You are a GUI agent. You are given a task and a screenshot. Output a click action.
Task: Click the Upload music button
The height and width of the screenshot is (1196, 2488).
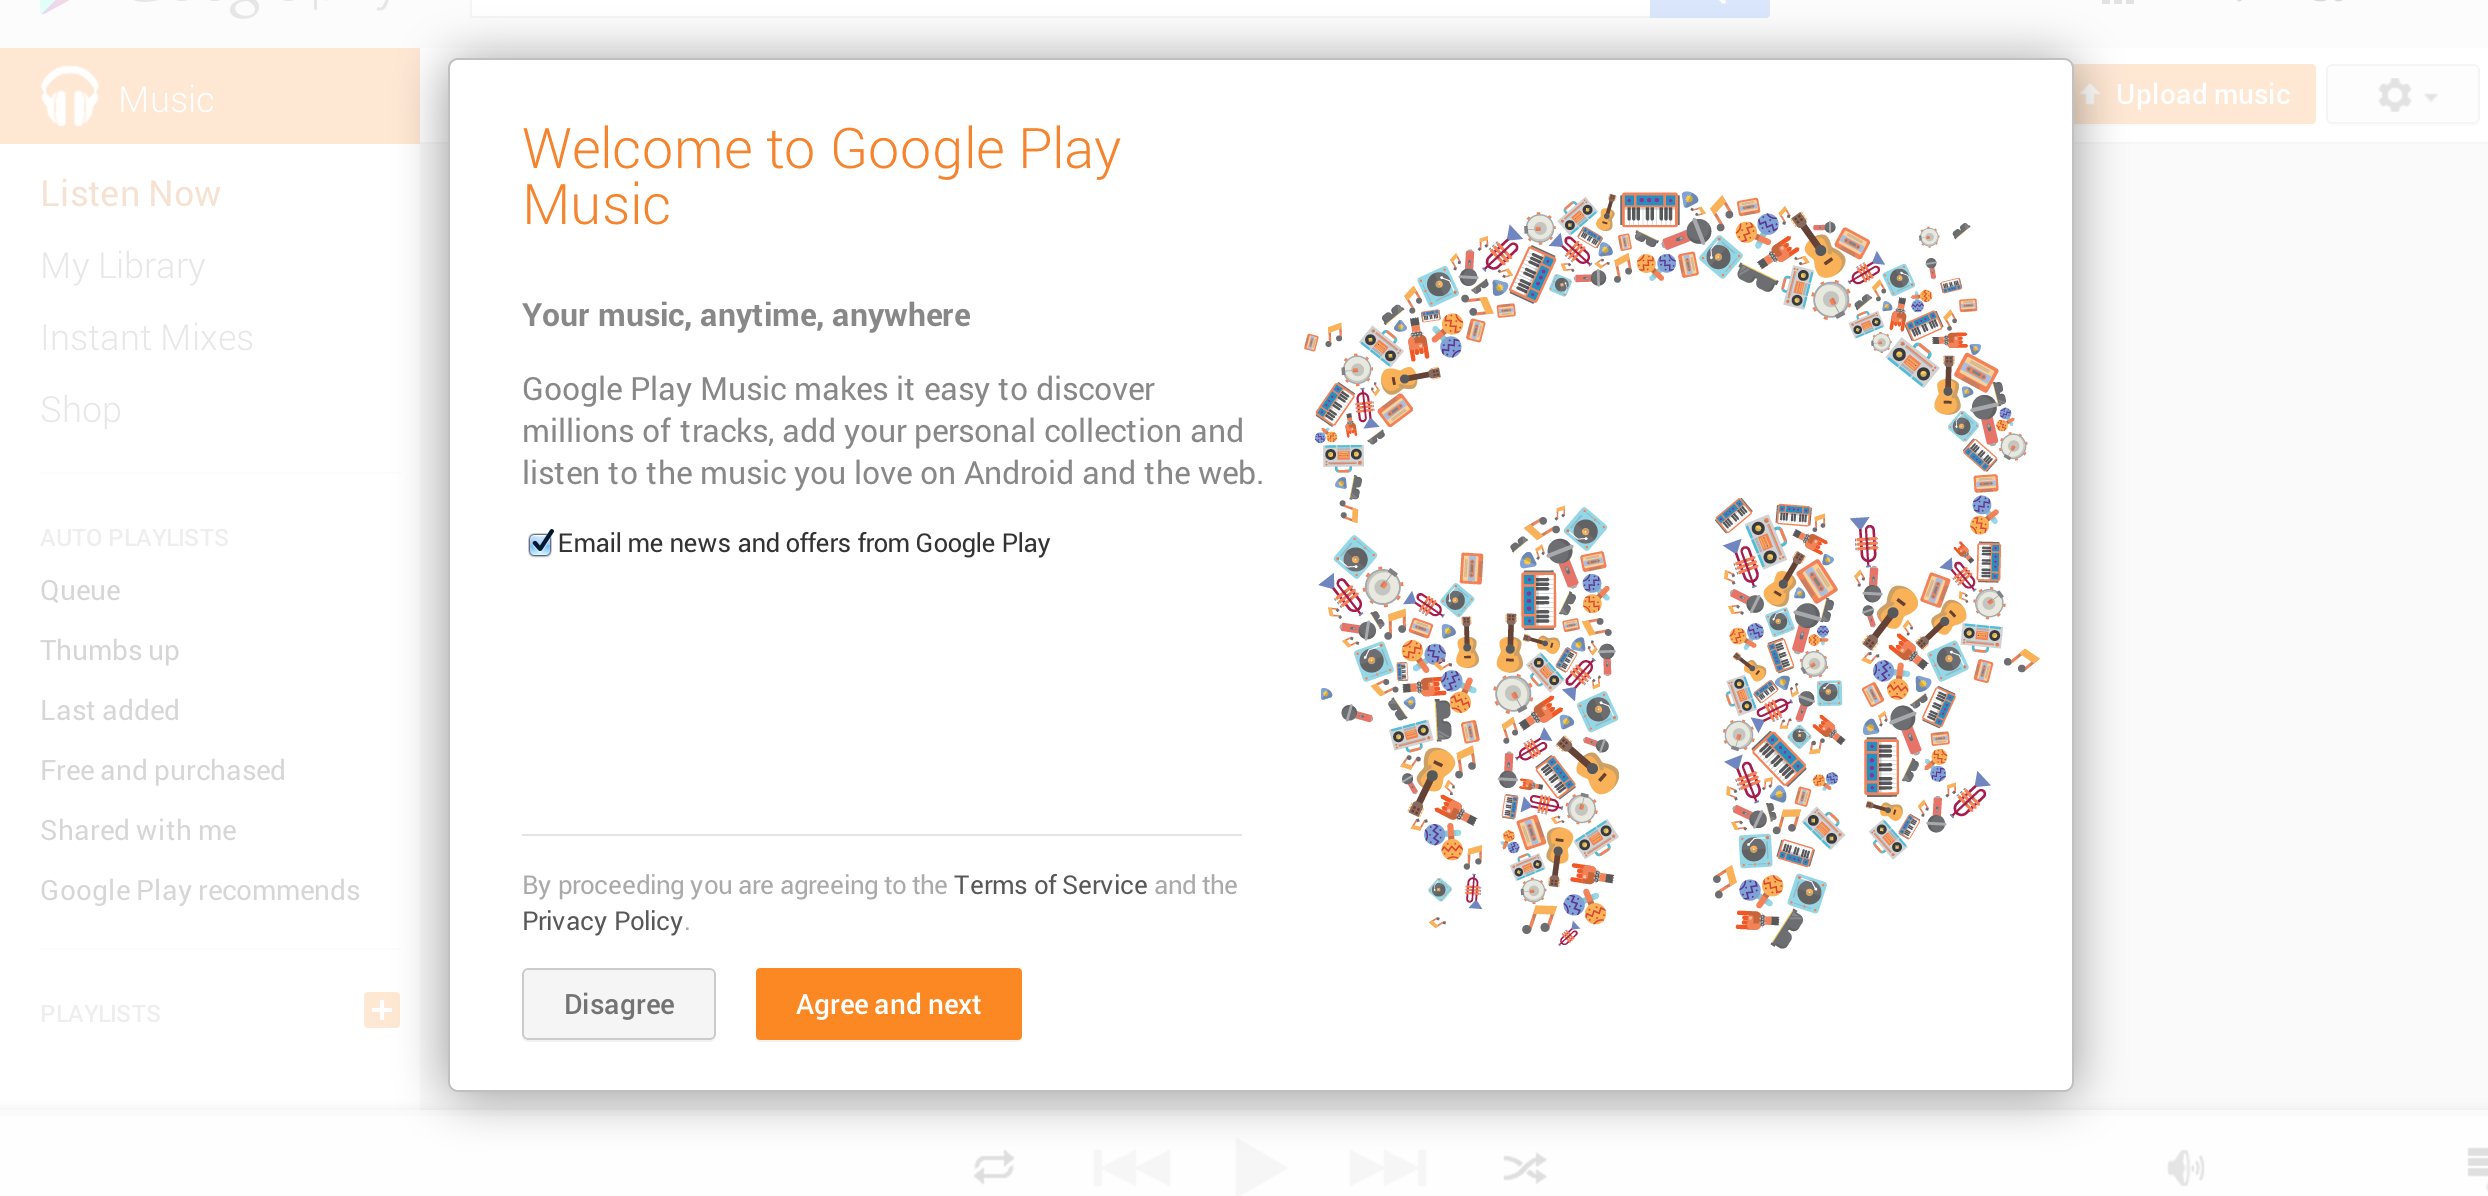pos(2194,95)
